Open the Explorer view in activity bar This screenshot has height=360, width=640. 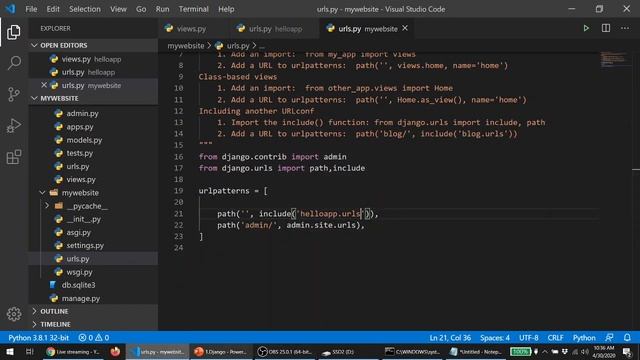point(13,32)
